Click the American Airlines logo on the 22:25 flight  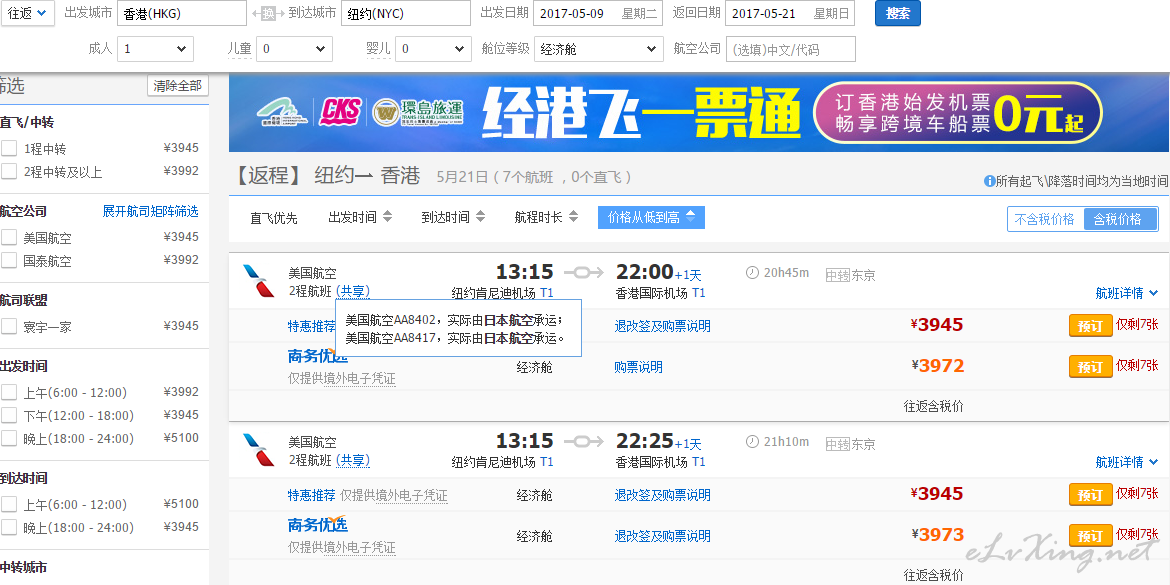click(258, 450)
